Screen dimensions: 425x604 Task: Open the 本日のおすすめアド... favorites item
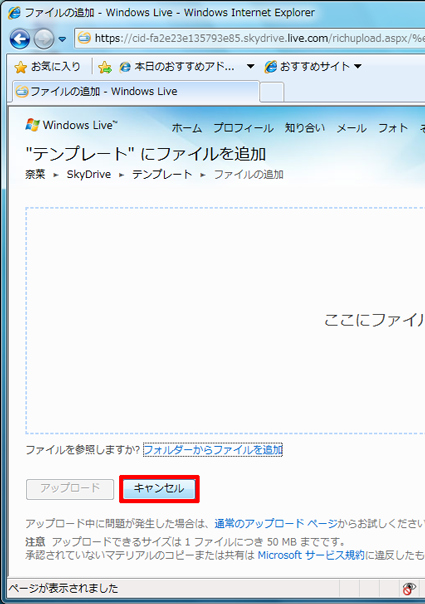[x=177, y=67]
